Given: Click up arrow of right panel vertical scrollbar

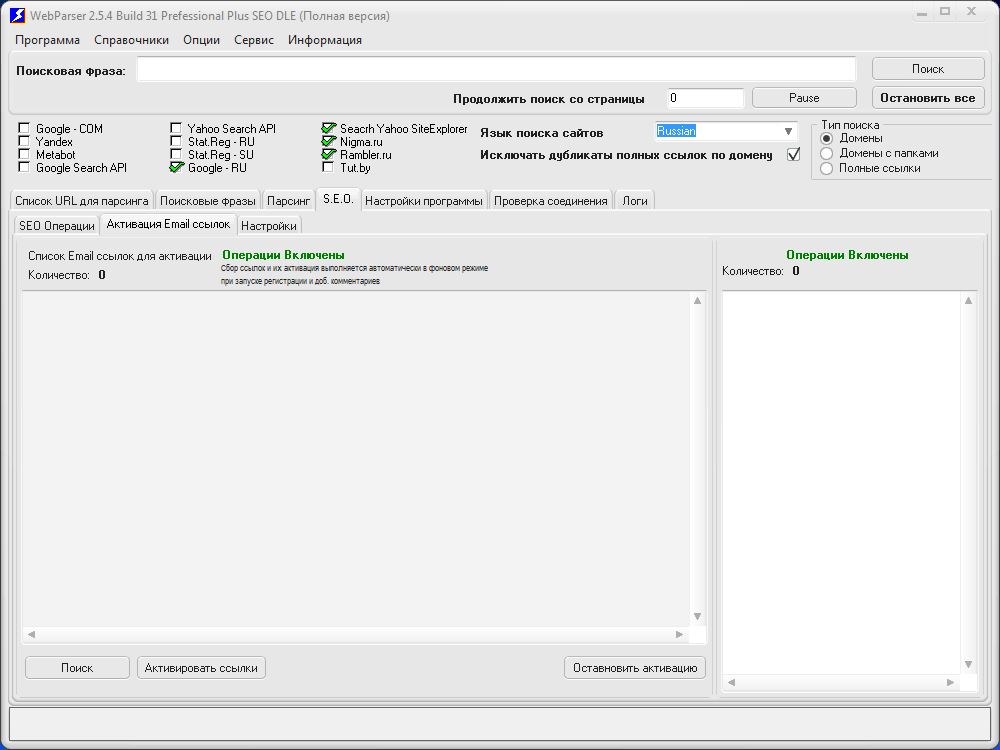Looking at the screenshot, I should (x=969, y=300).
